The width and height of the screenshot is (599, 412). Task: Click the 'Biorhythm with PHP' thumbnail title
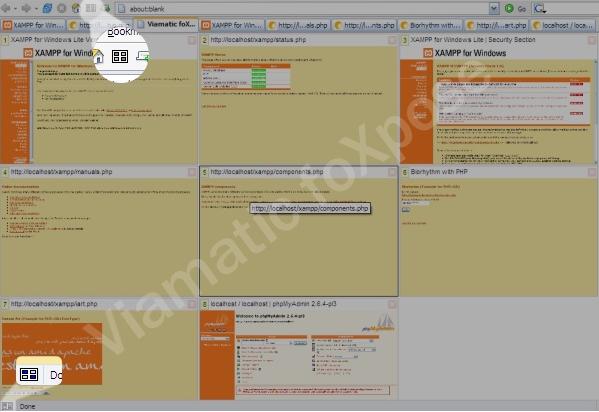coord(439,172)
